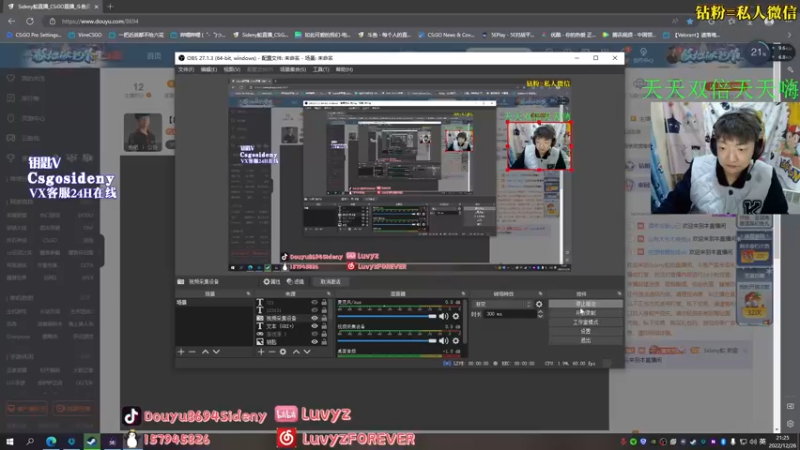
Task: Add a new scene with the plus icon in the 场景 panel
Action: 181,352
